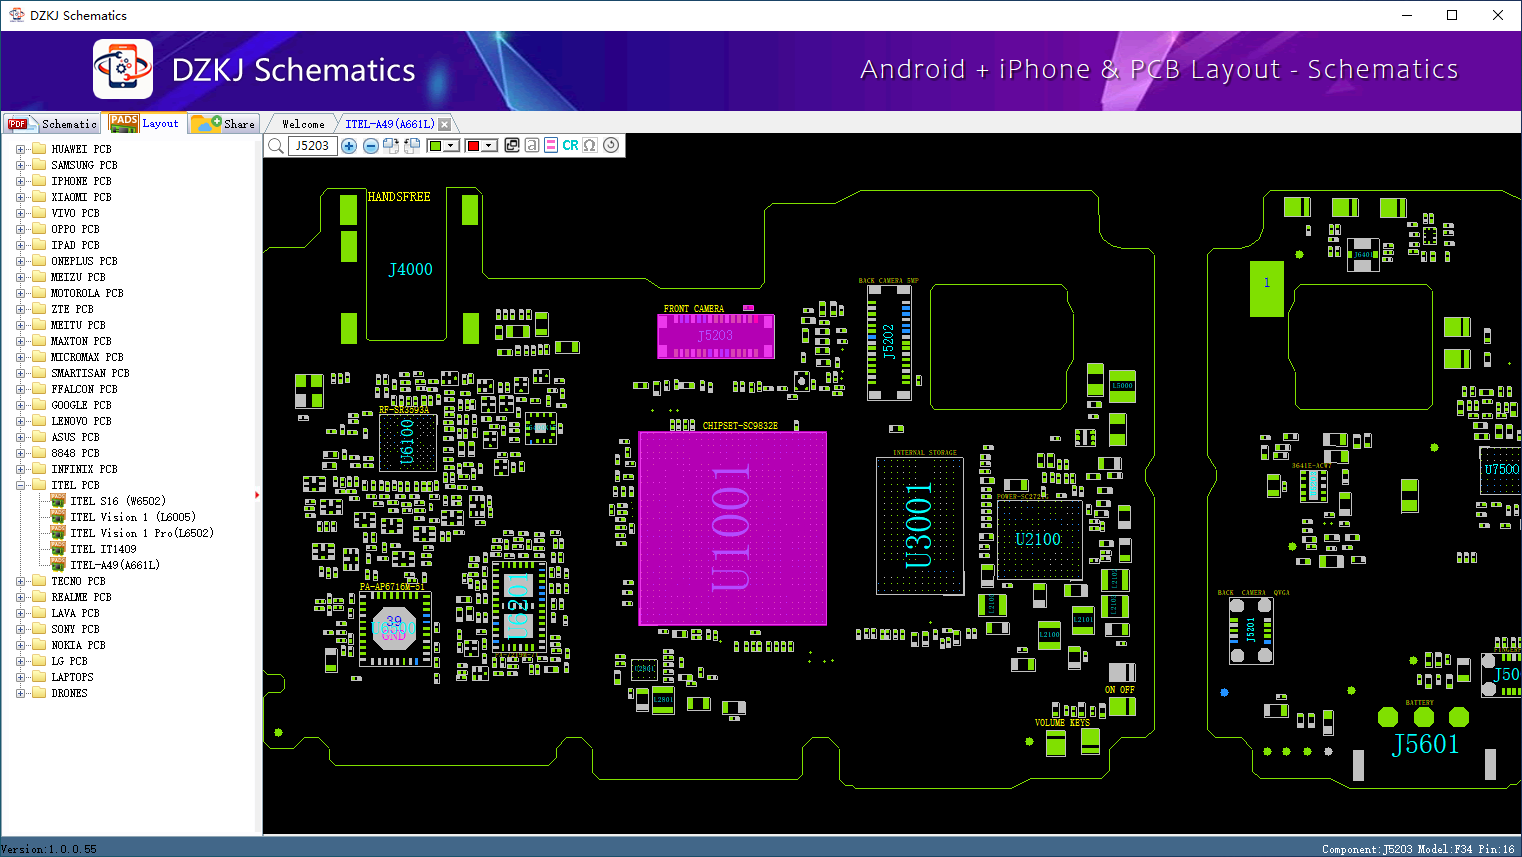This screenshot has height=857, width=1522.
Task: Select the REALME PCB folder label
Action: pyautogui.click(x=81, y=597)
